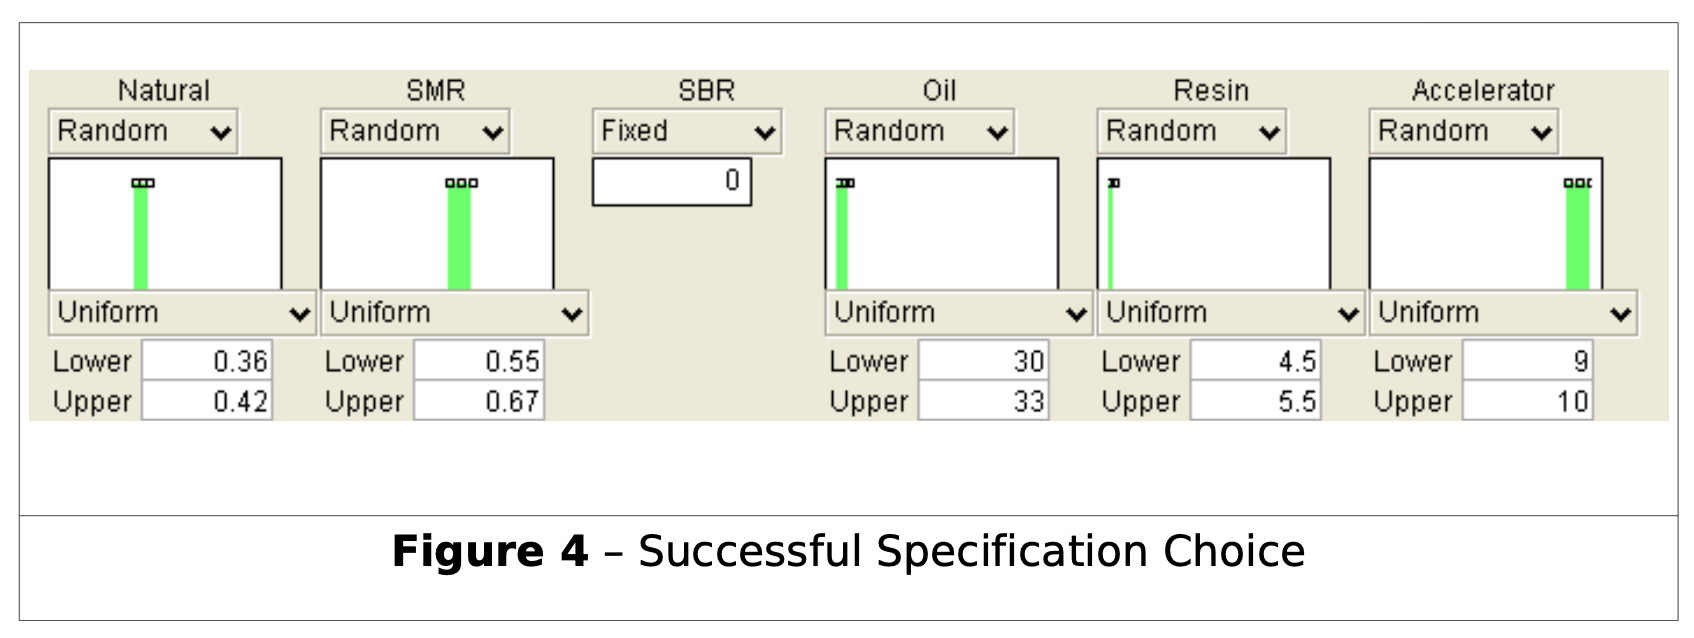Change SMR from Random using its dropdown

(x=414, y=130)
